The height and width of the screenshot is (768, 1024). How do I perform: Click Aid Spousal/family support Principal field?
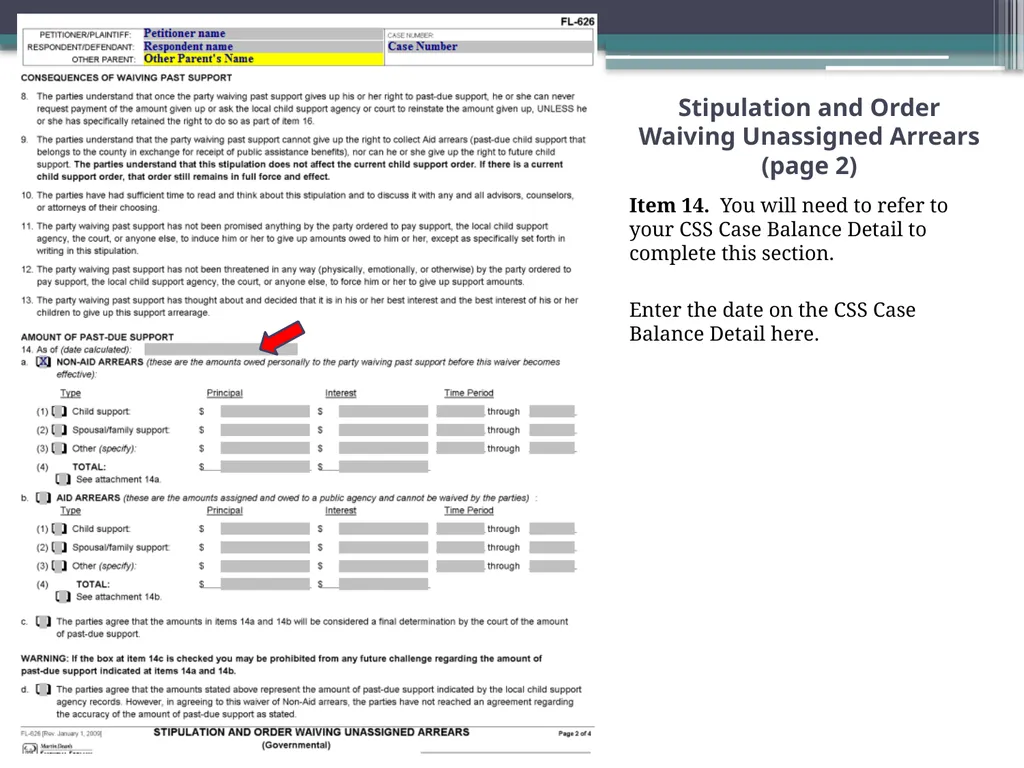pyautogui.click(x=265, y=548)
